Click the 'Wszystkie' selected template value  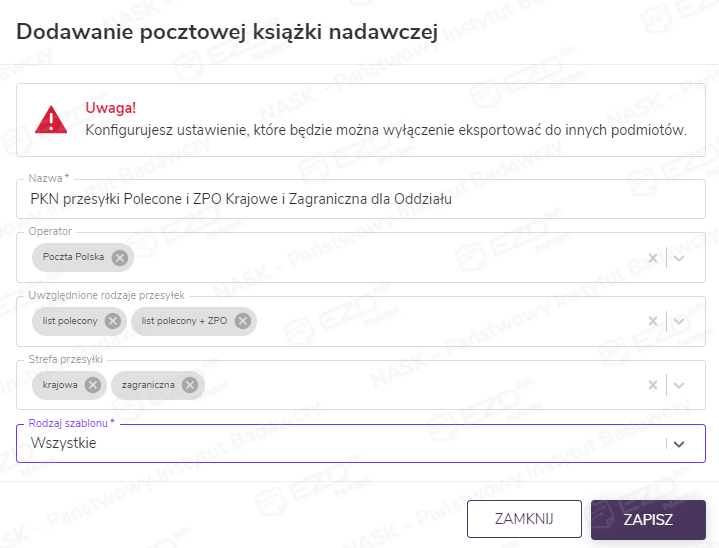[x=64, y=443]
